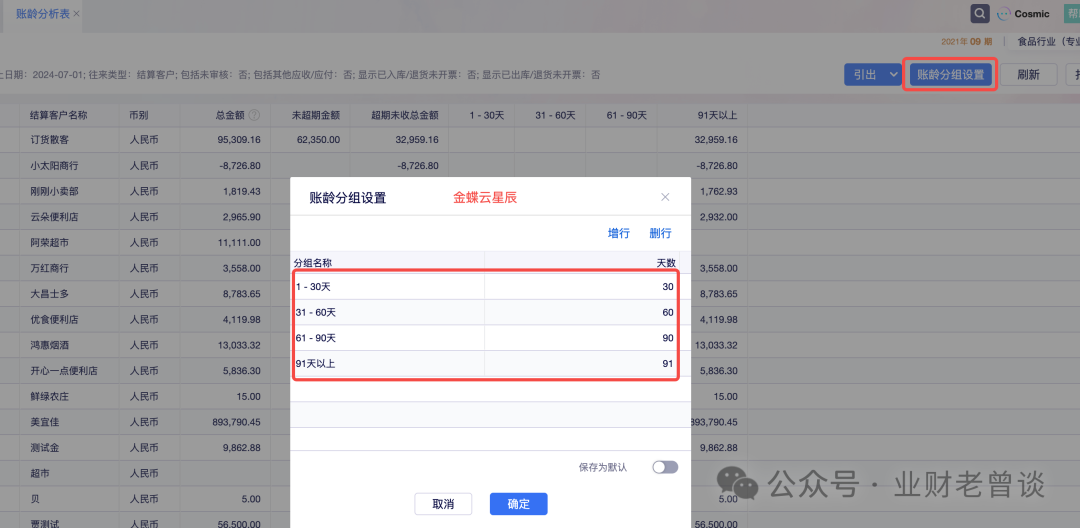Click the Cosmic assistant icon
This screenshot has width=1080, height=528.
point(1003,14)
